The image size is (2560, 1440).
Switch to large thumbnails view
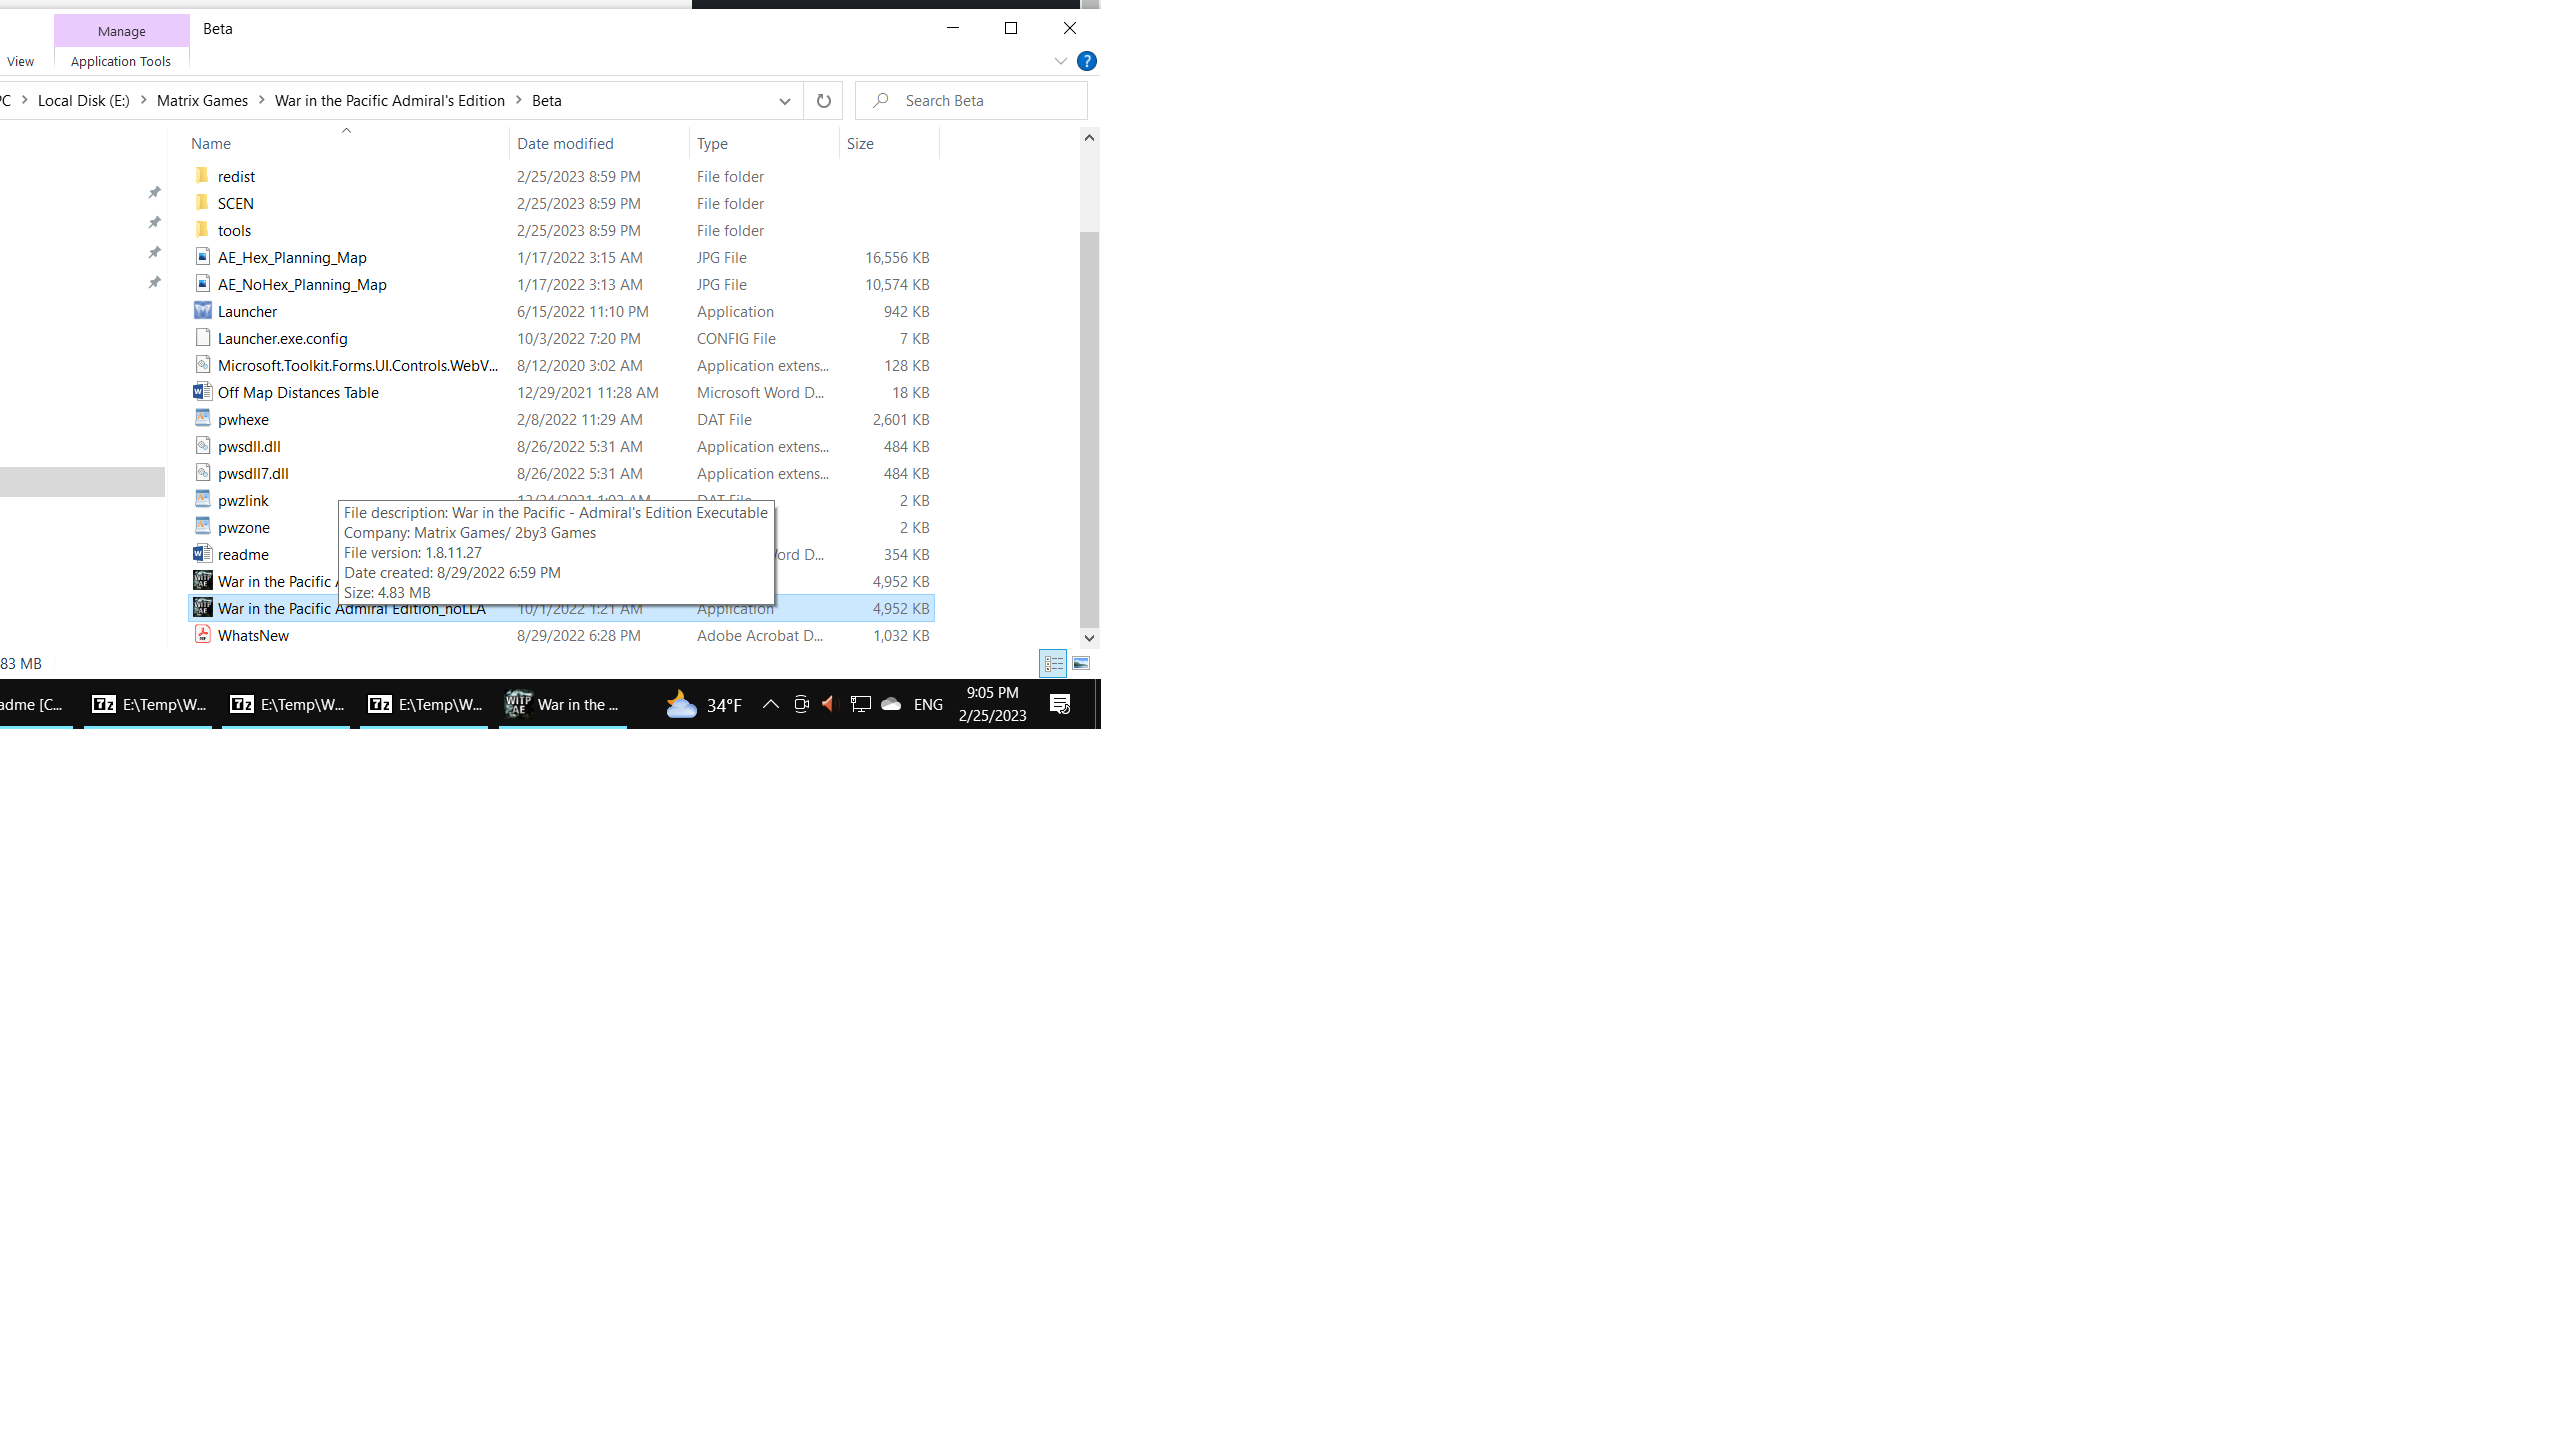pyautogui.click(x=1081, y=663)
